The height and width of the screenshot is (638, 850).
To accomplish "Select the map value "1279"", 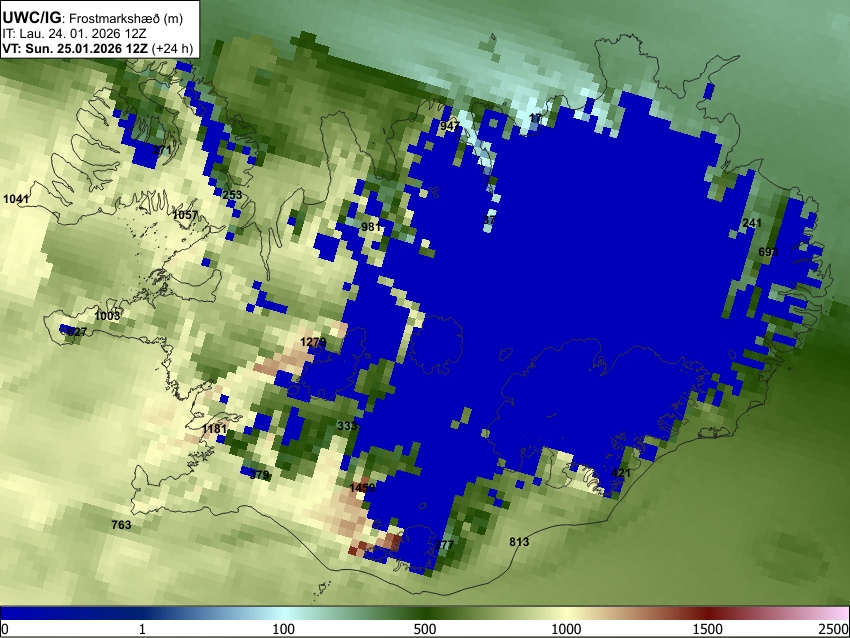I will tap(313, 342).
